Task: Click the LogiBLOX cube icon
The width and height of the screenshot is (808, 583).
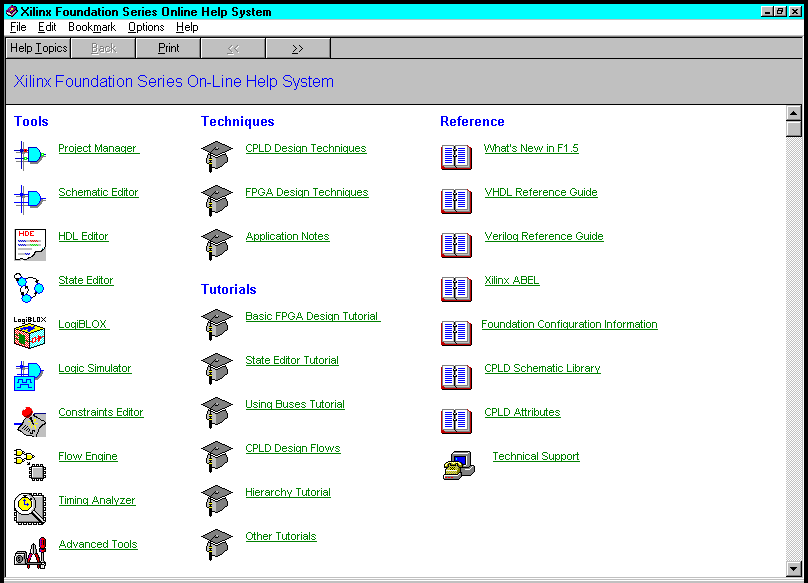Action: (x=30, y=332)
